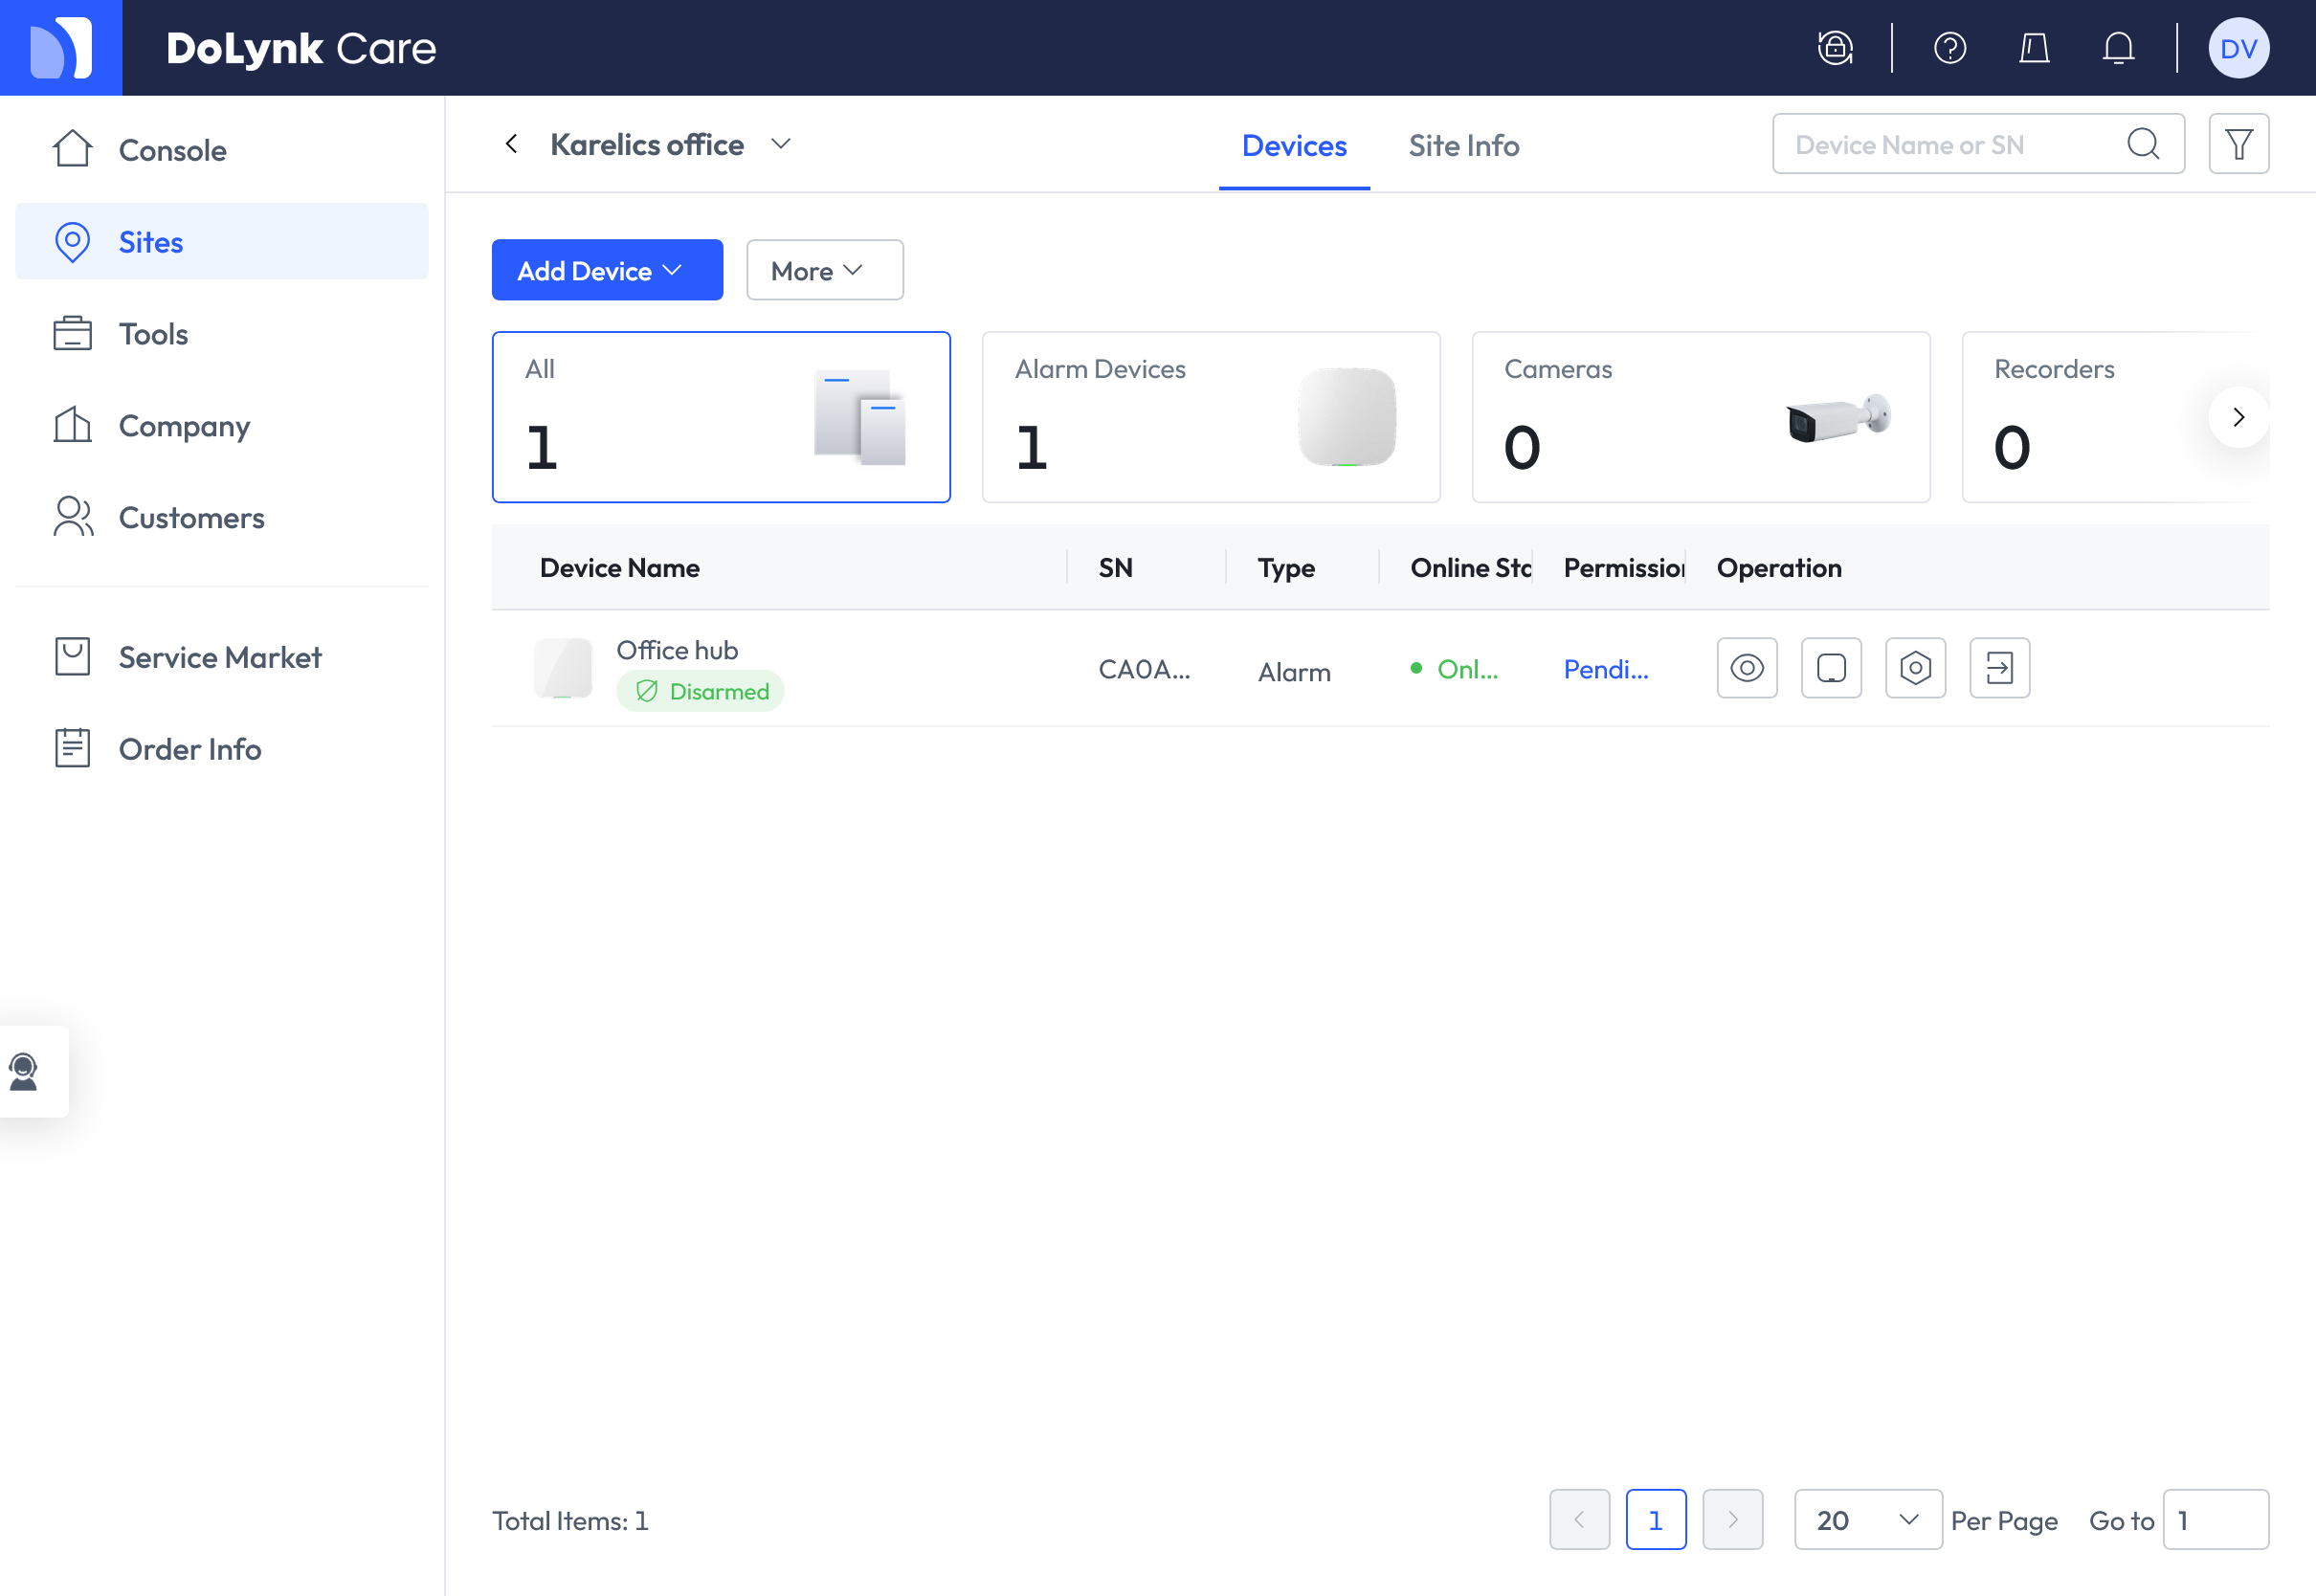Click the Pendi... permission link
2316x1596 pixels.
coord(1606,669)
